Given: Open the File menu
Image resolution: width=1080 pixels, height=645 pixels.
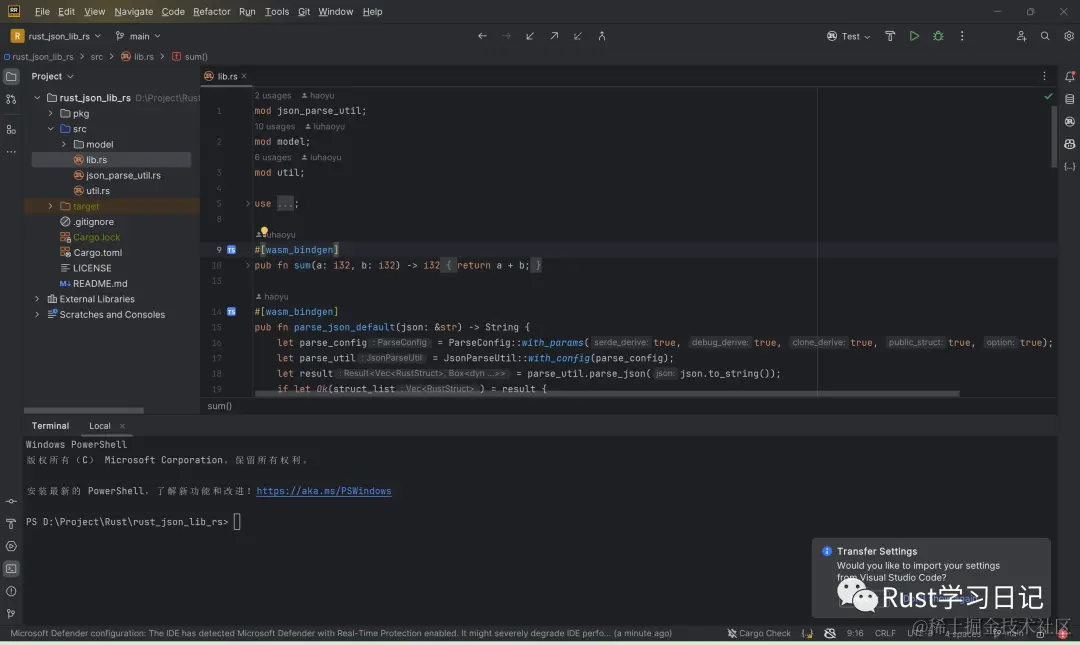Looking at the screenshot, I should 42,12.
